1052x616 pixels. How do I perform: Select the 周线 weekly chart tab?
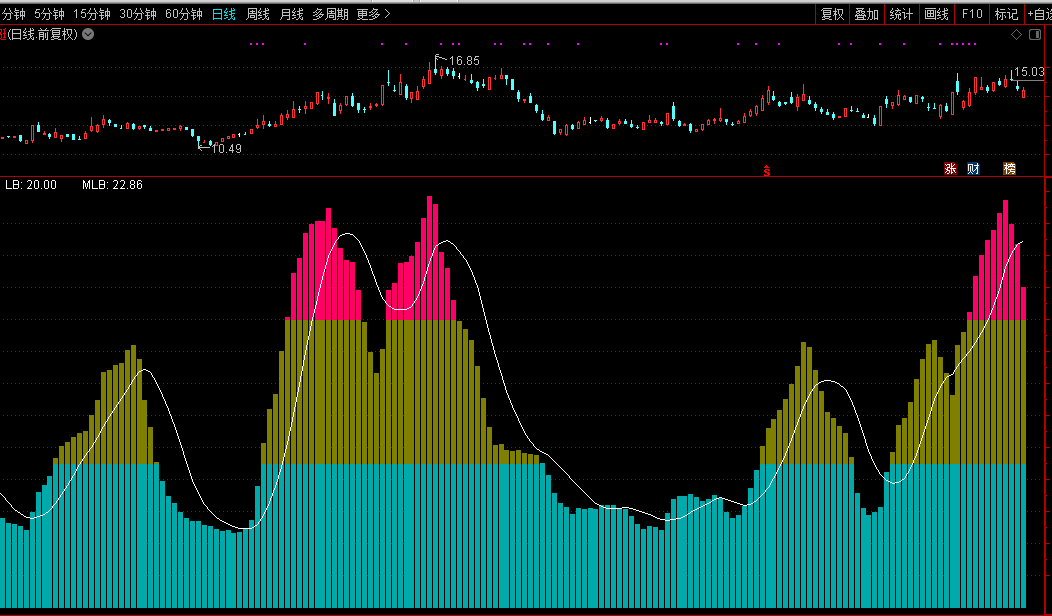tap(258, 14)
